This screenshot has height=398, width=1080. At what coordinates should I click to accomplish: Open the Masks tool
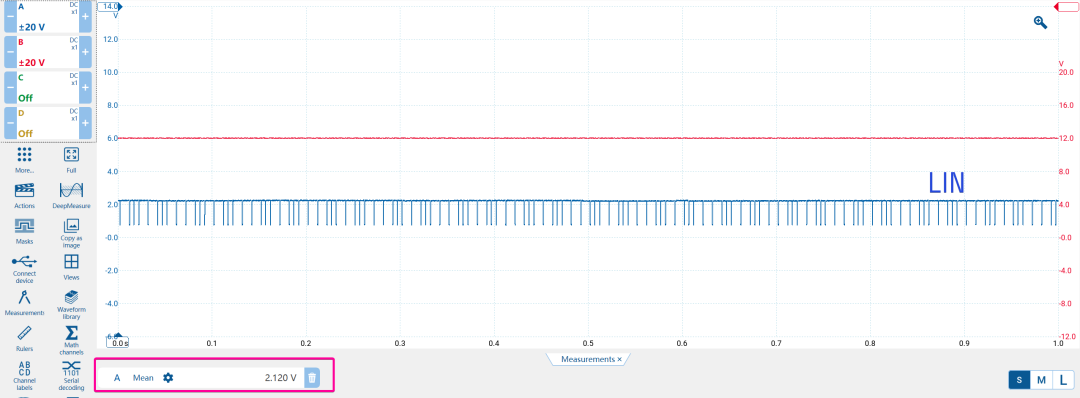pos(24,231)
